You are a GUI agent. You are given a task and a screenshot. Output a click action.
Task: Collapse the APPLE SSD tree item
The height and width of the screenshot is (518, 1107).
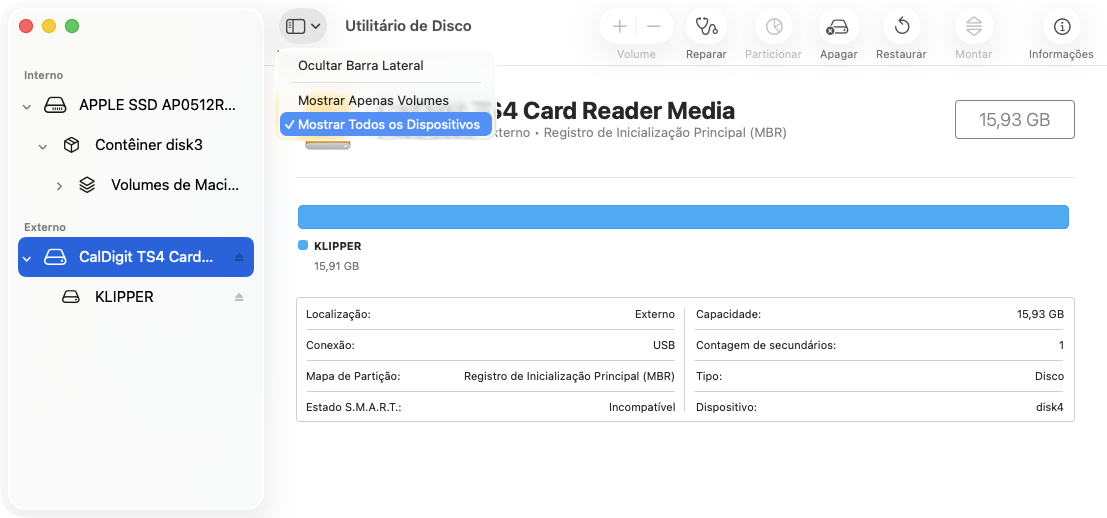[x=27, y=105]
